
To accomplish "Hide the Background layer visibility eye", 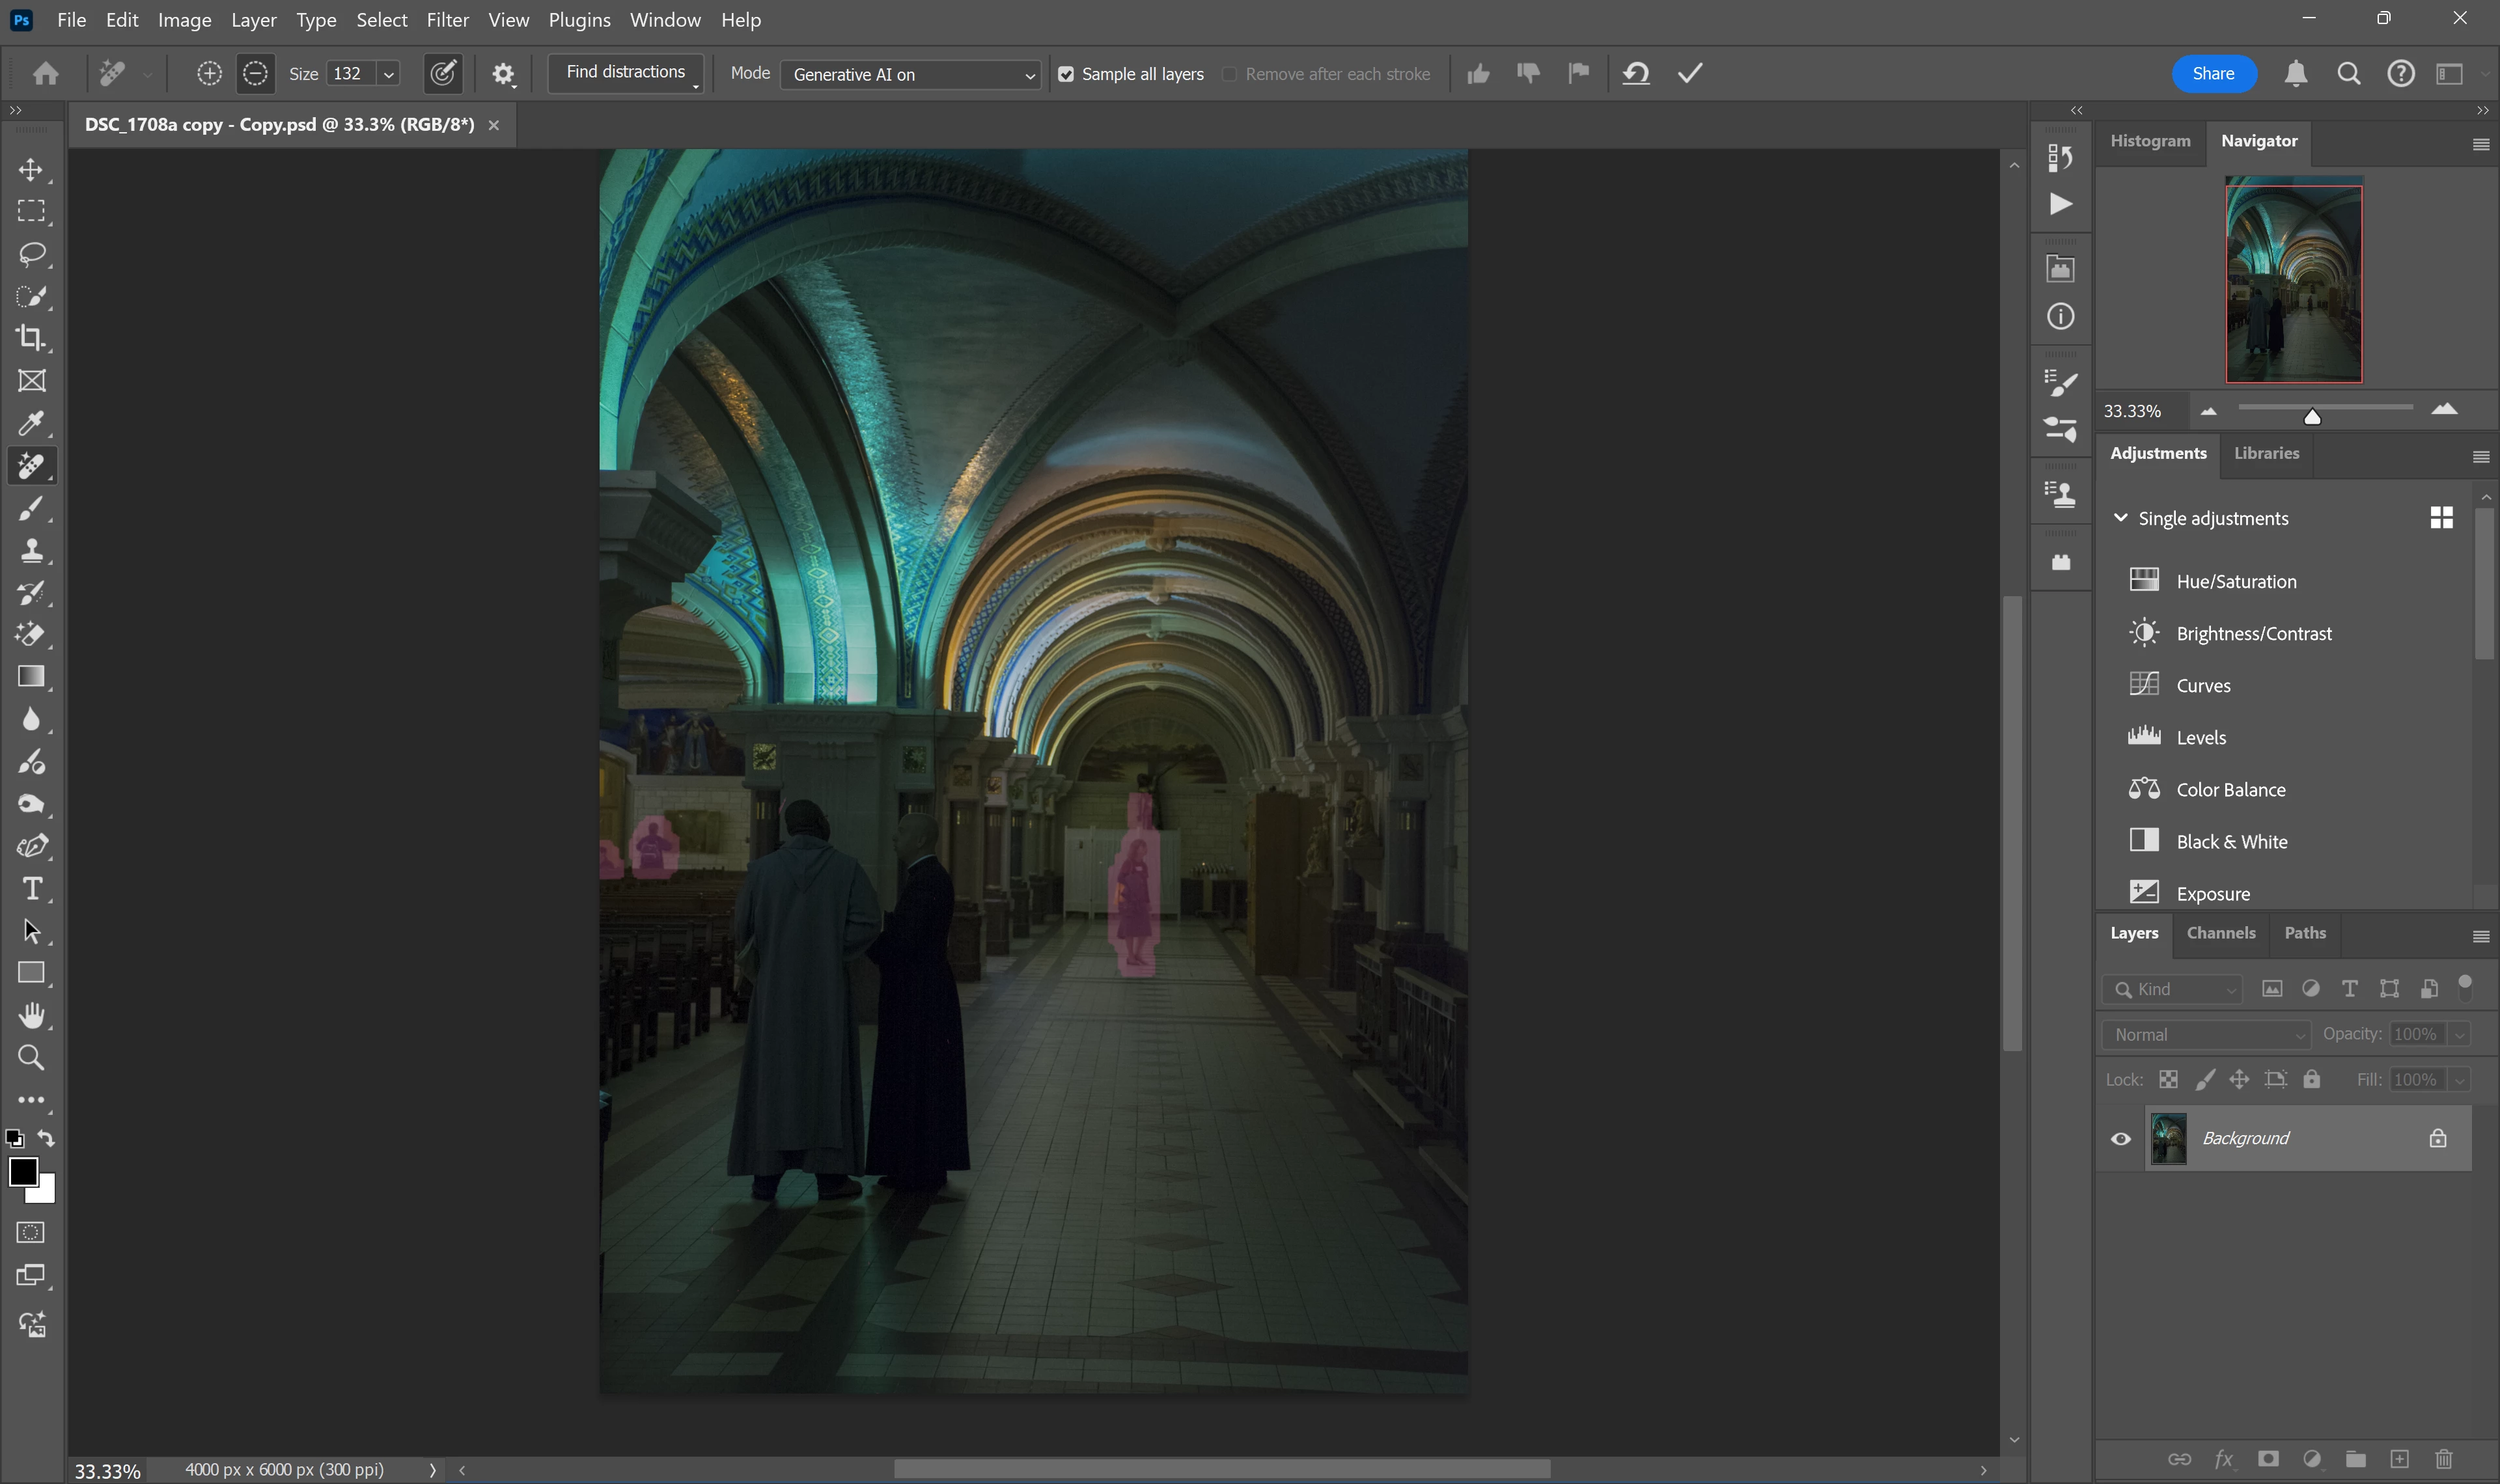I will coord(2120,1138).
